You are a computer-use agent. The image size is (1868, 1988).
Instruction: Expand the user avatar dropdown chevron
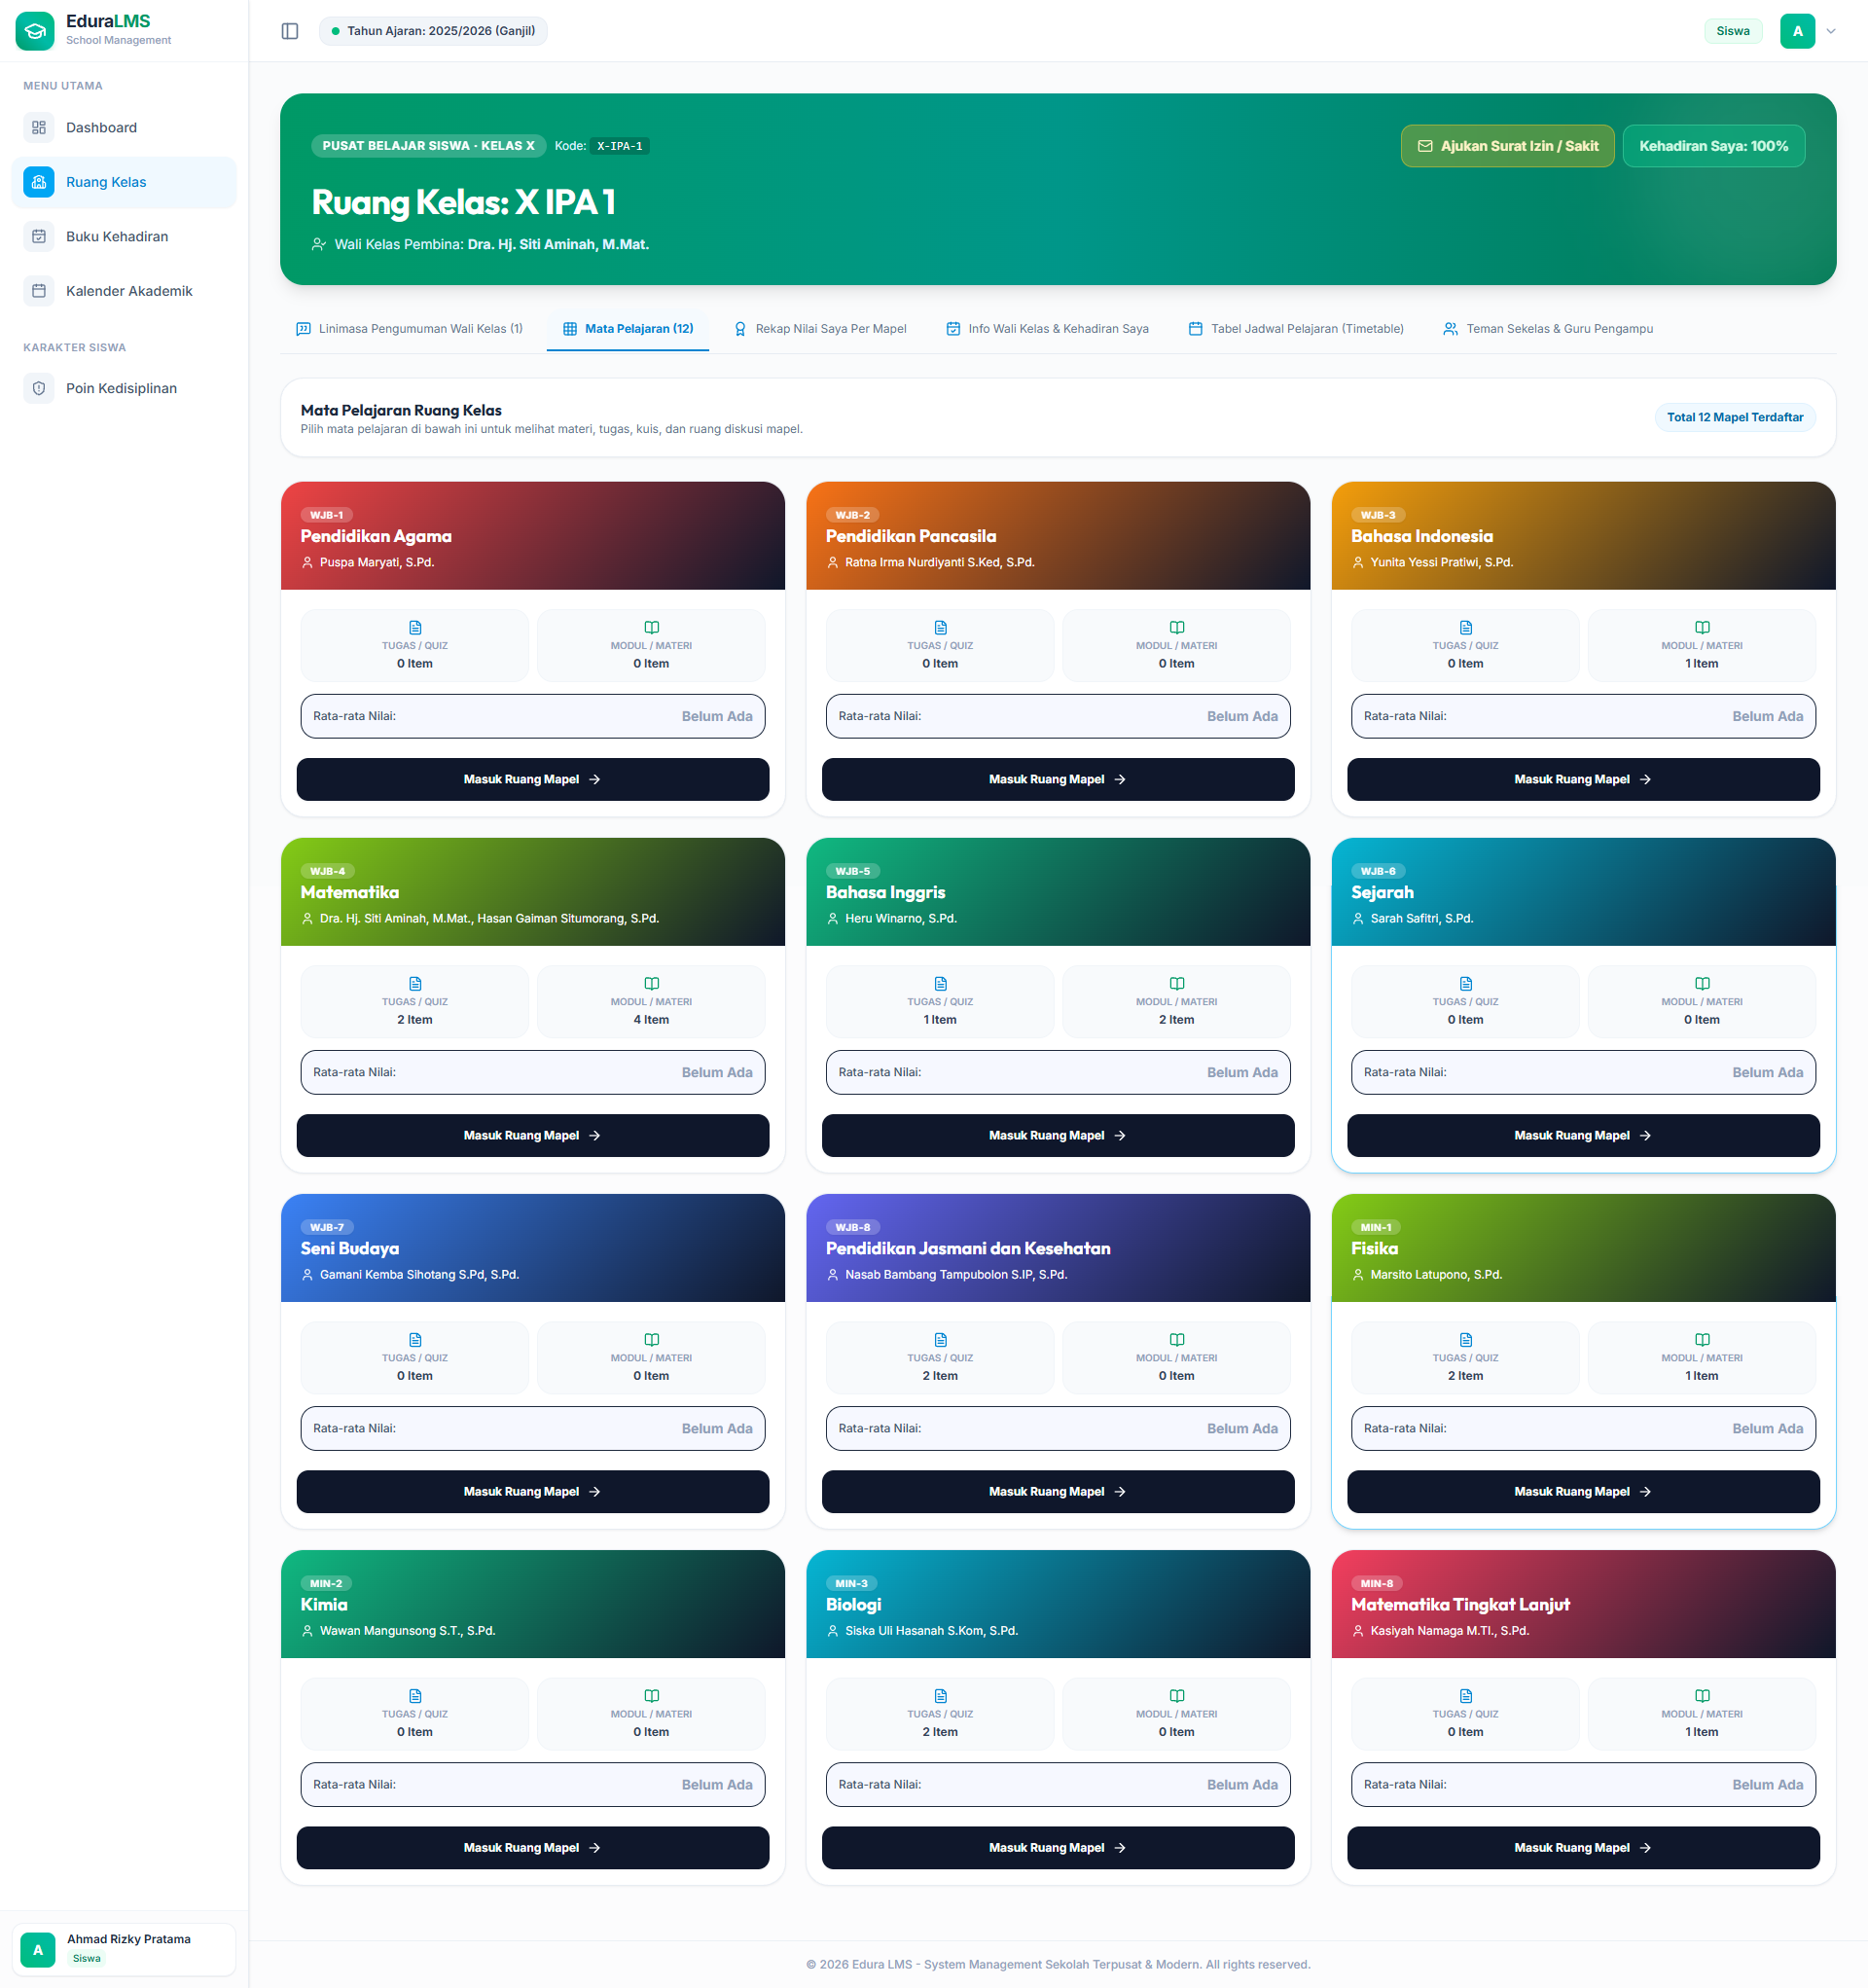(1831, 31)
